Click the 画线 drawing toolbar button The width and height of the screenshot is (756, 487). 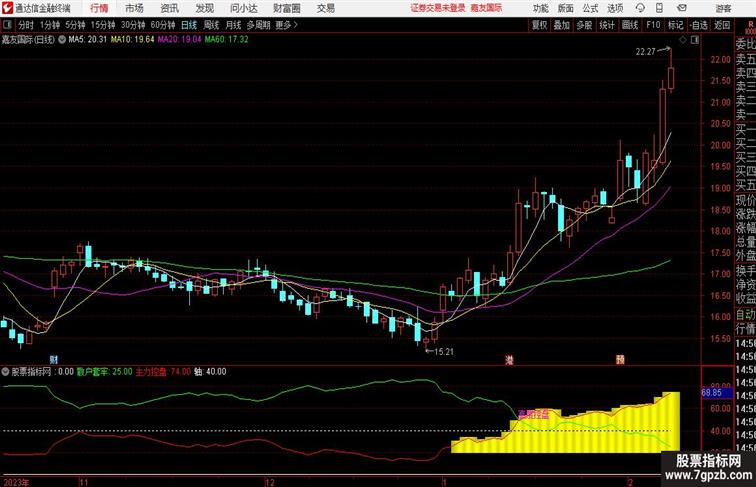pos(630,25)
